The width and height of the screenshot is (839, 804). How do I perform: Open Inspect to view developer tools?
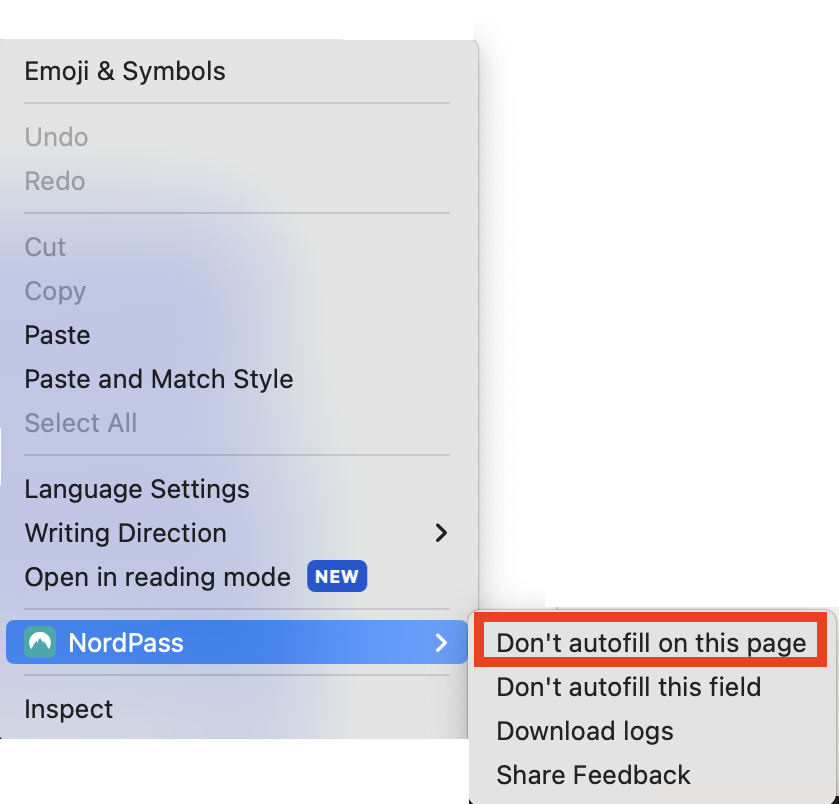(68, 709)
